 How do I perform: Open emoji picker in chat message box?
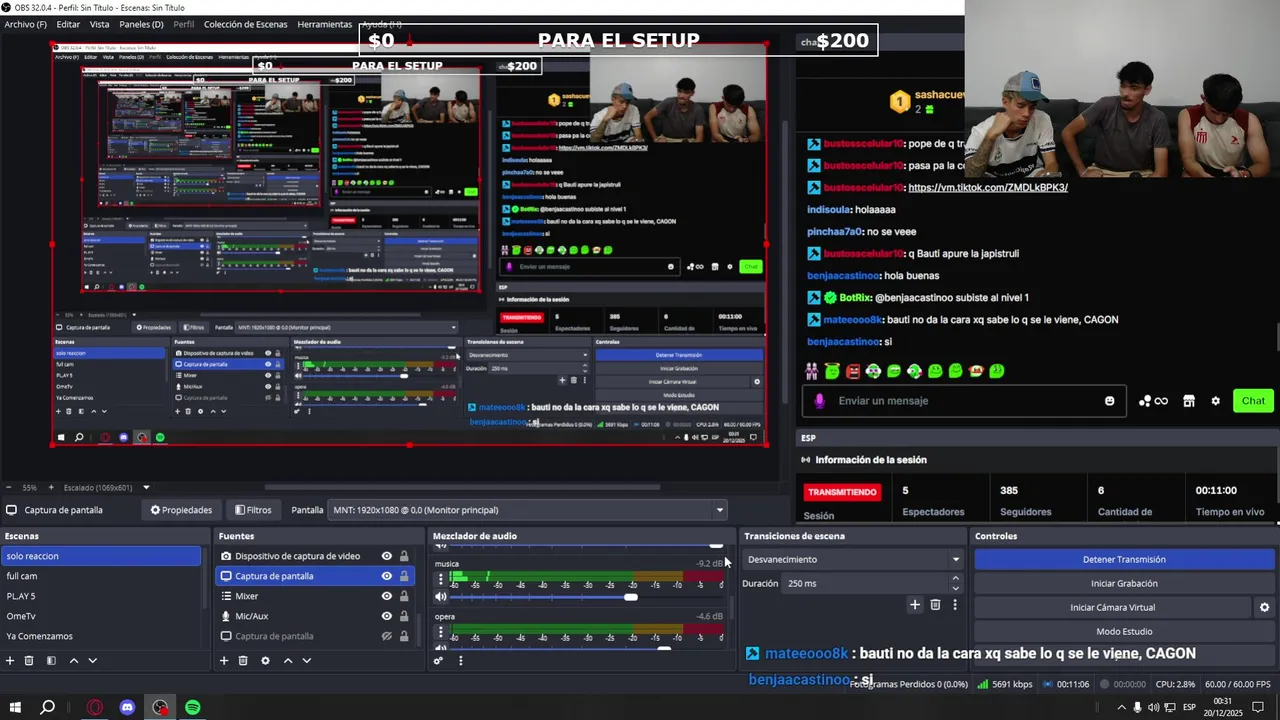tap(1109, 401)
